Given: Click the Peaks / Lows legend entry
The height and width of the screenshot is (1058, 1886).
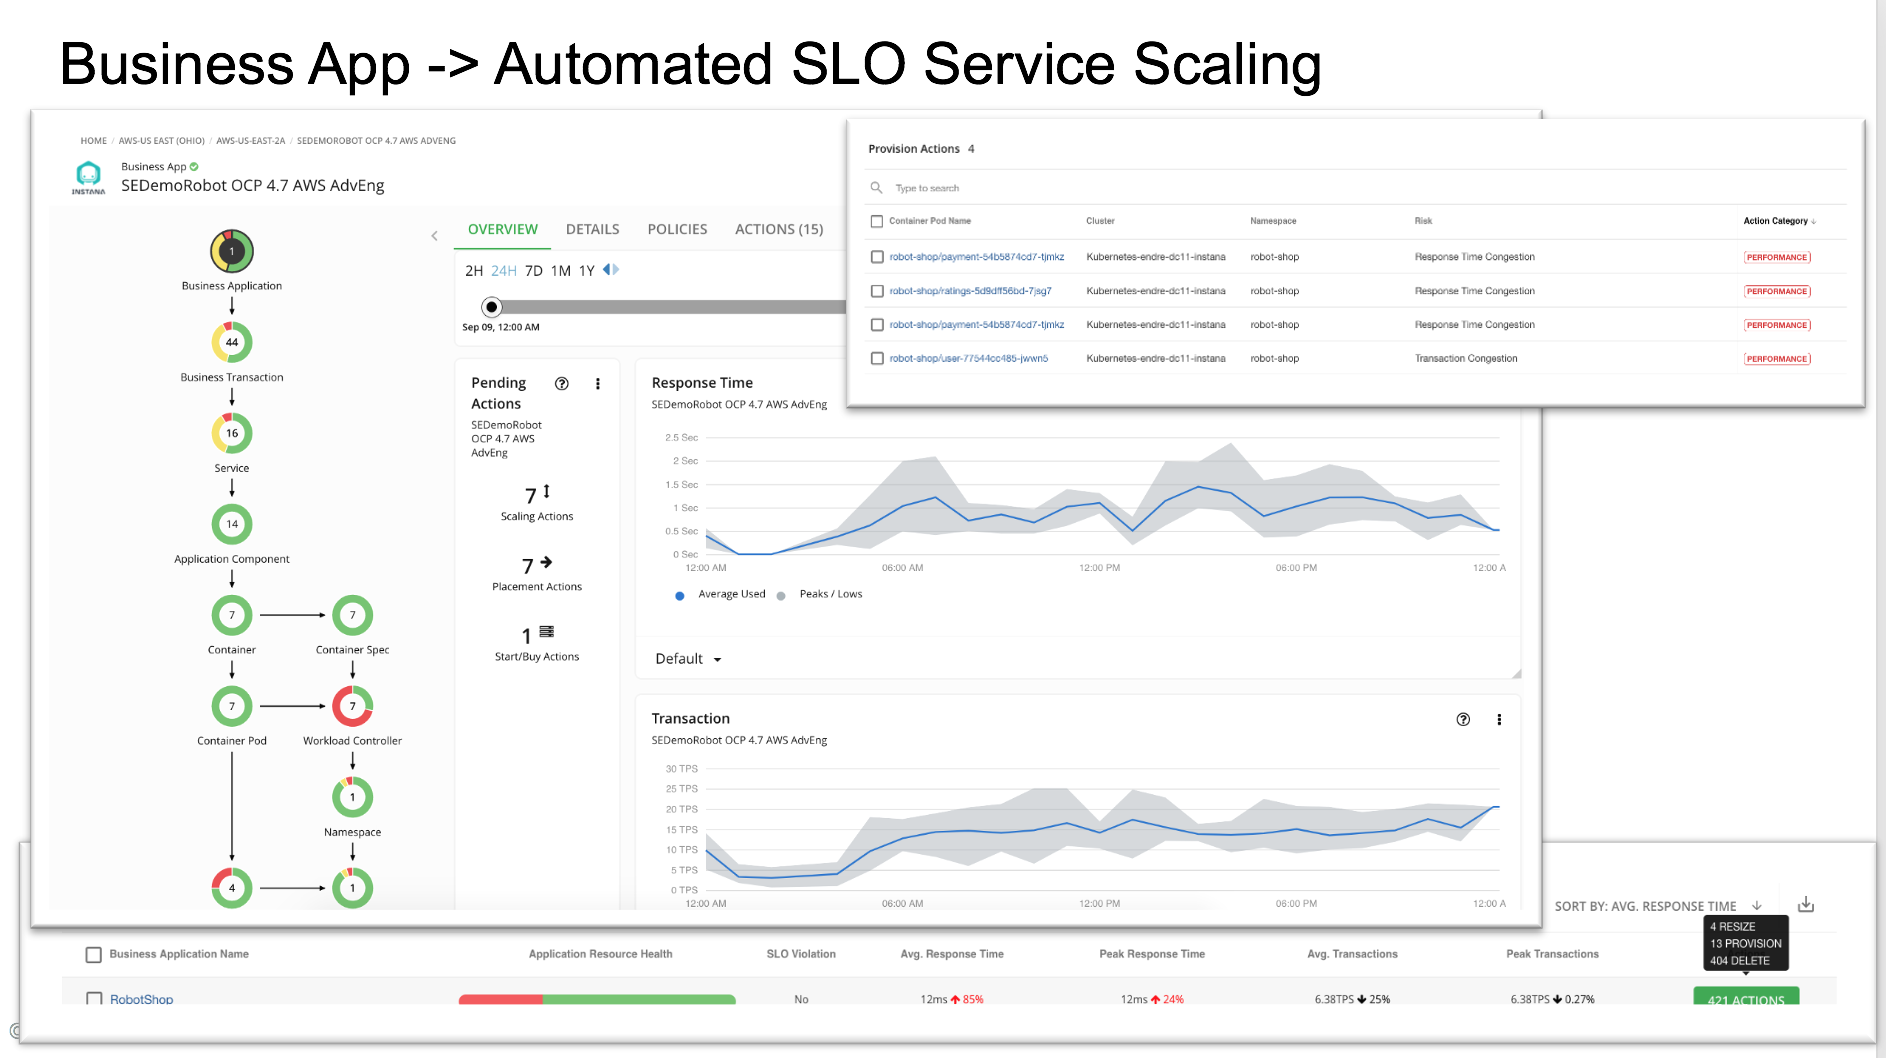Looking at the screenshot, I should 819,594.
